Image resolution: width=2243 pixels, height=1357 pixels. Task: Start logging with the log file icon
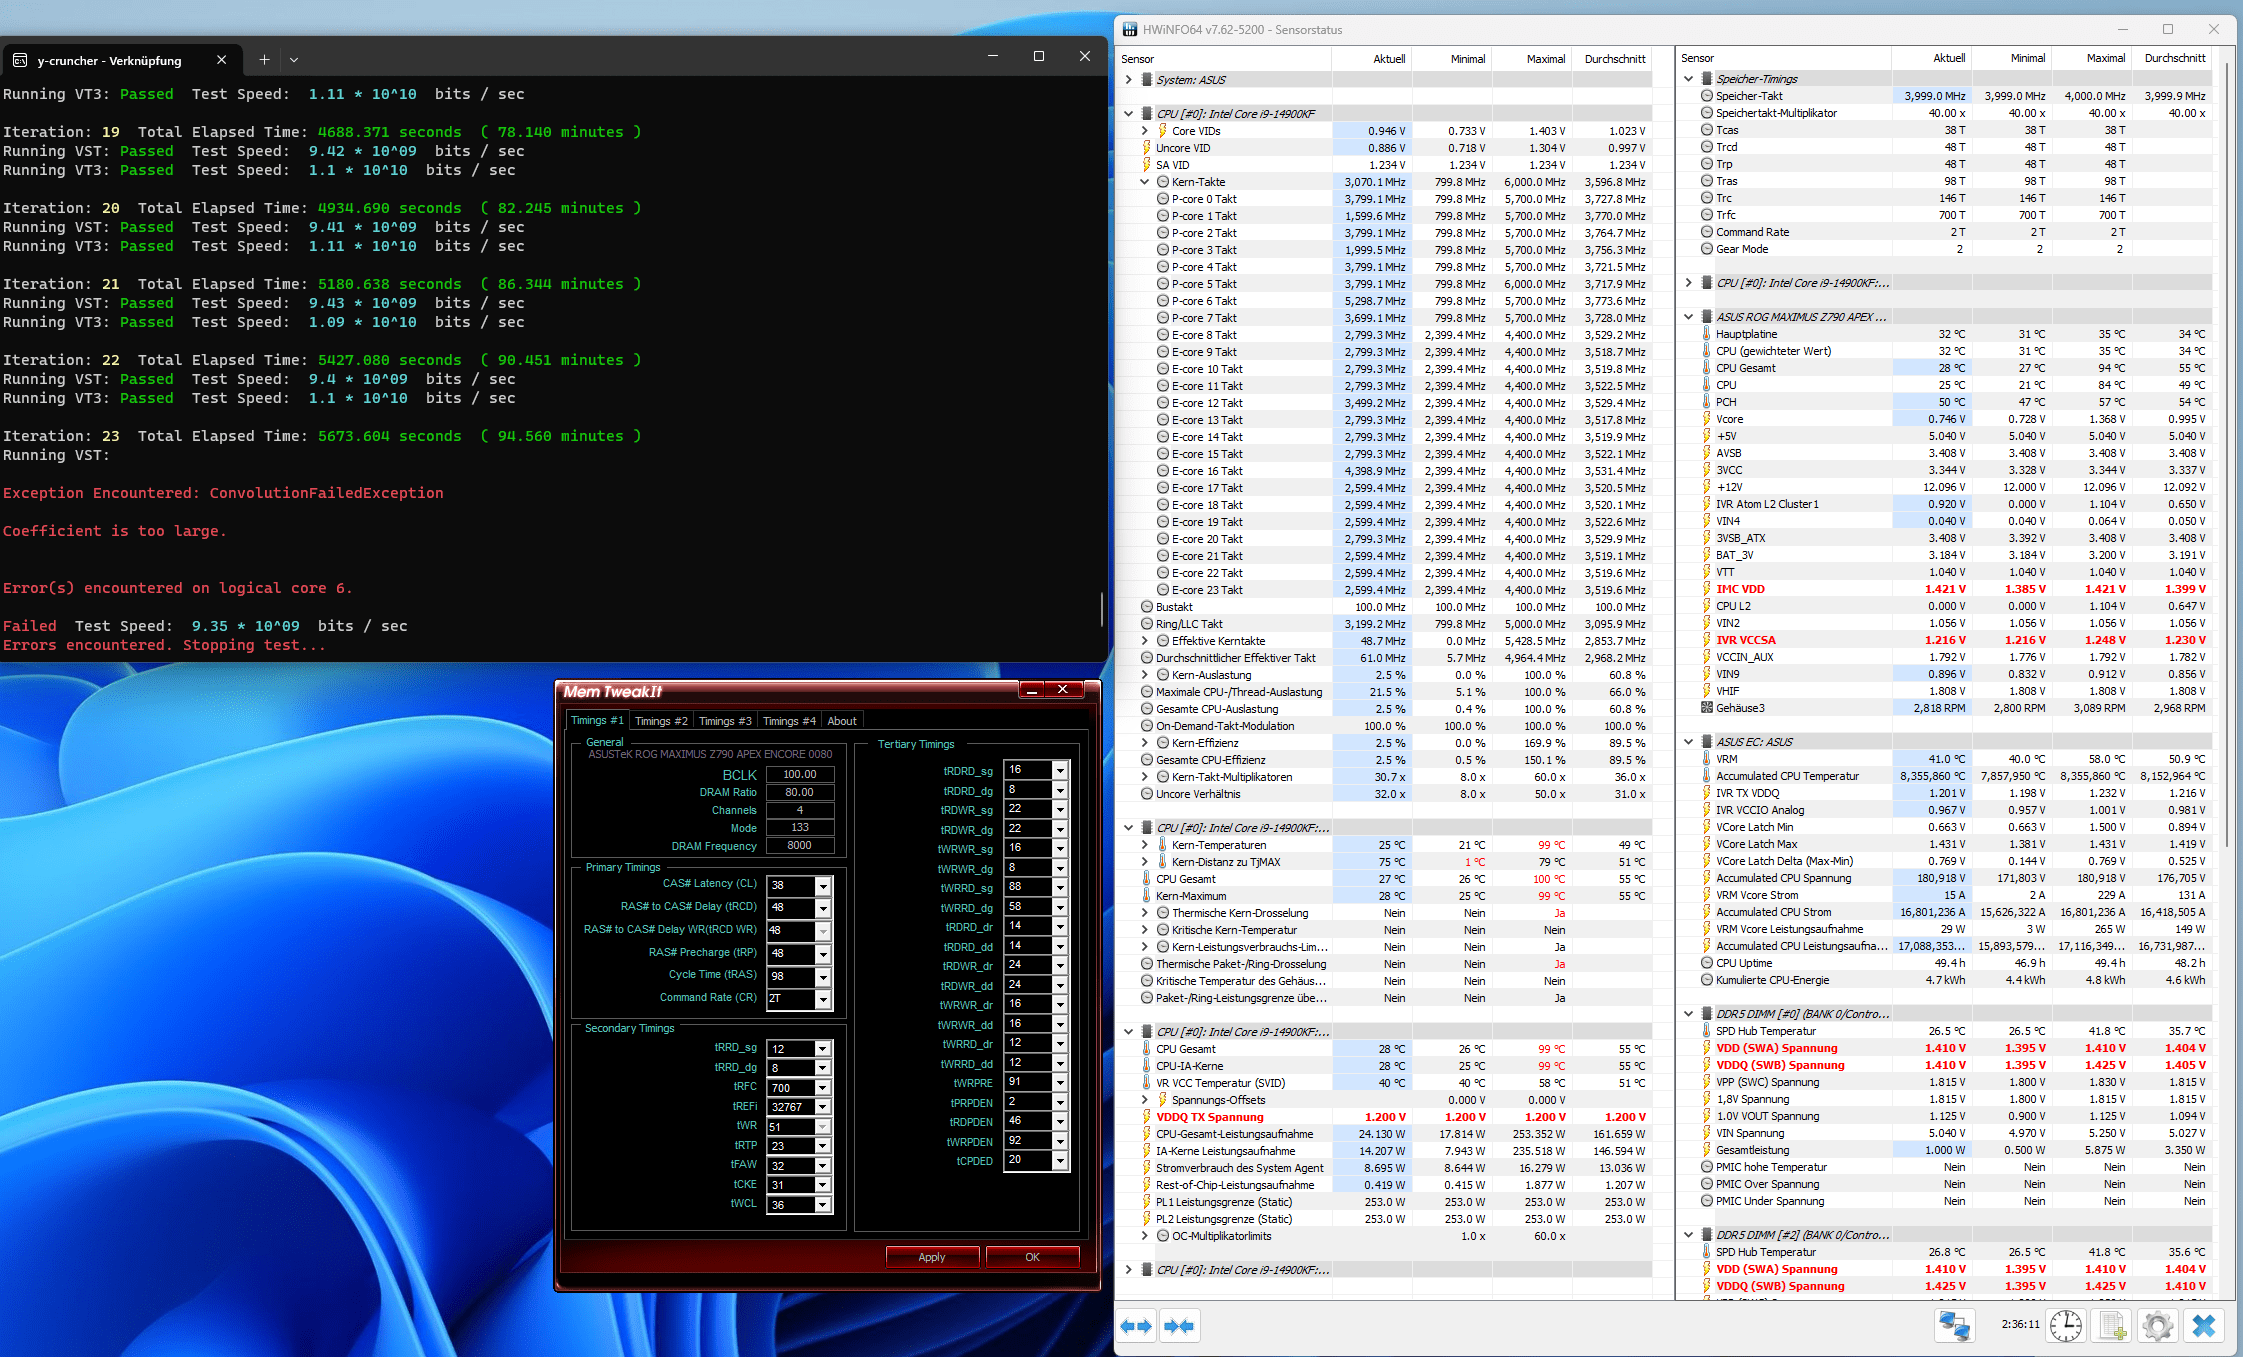[x=2112, y=1326]
